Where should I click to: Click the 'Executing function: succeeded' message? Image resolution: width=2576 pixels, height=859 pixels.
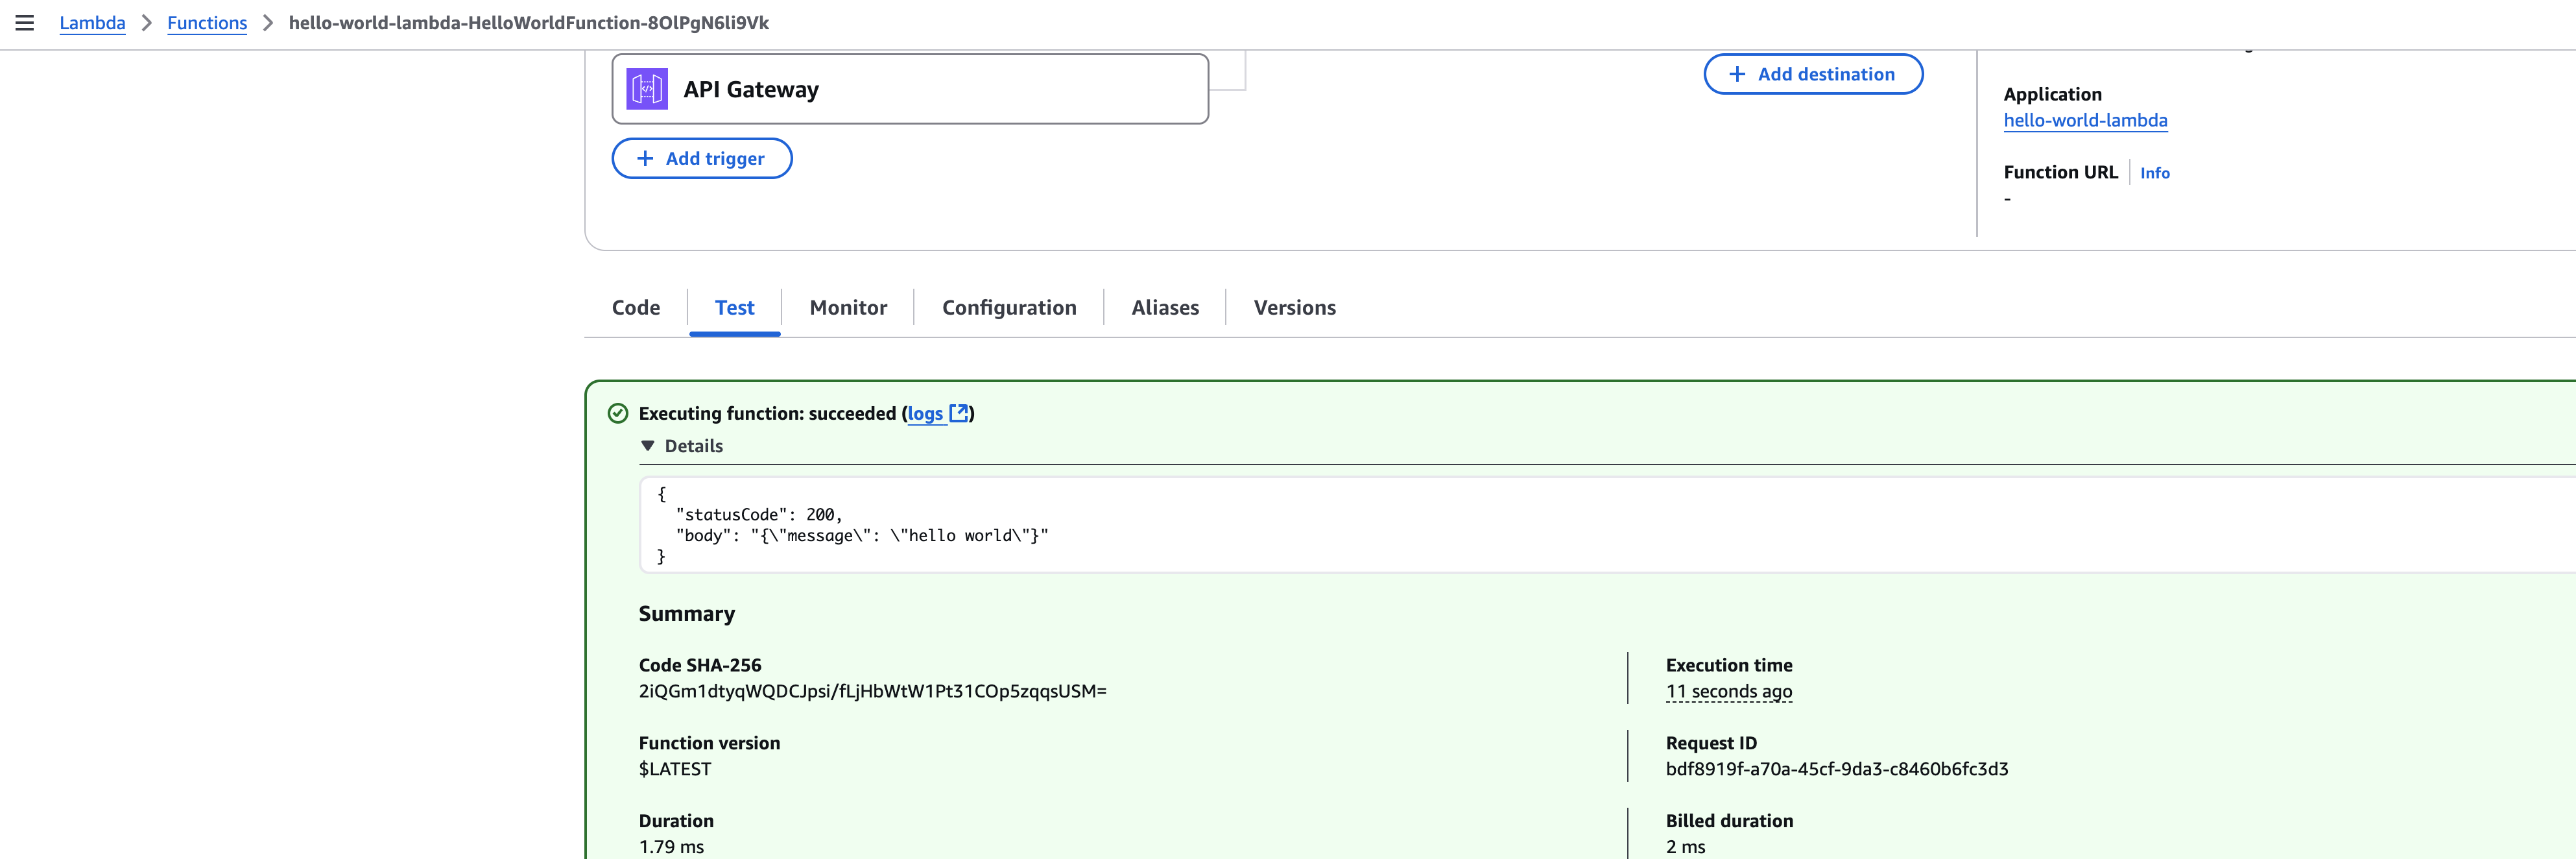767,413
